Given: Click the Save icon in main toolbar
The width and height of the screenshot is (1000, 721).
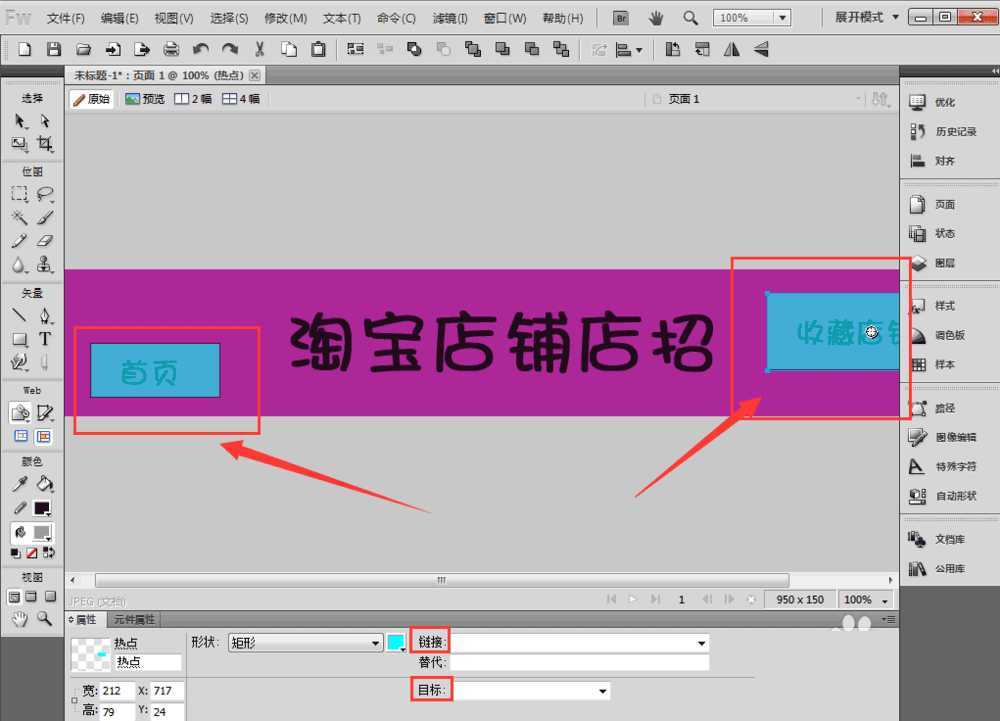Looking at the screenshot, I should [54, 49].
